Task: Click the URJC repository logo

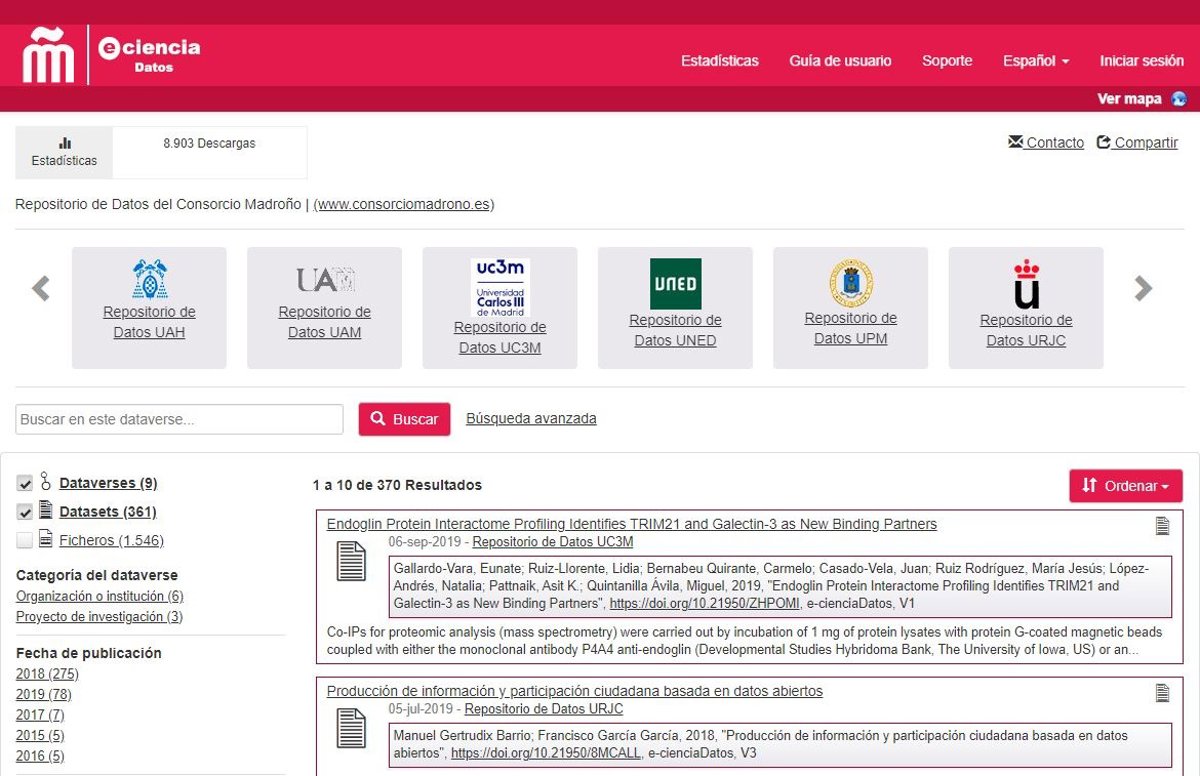Action: pos(1026,284)
